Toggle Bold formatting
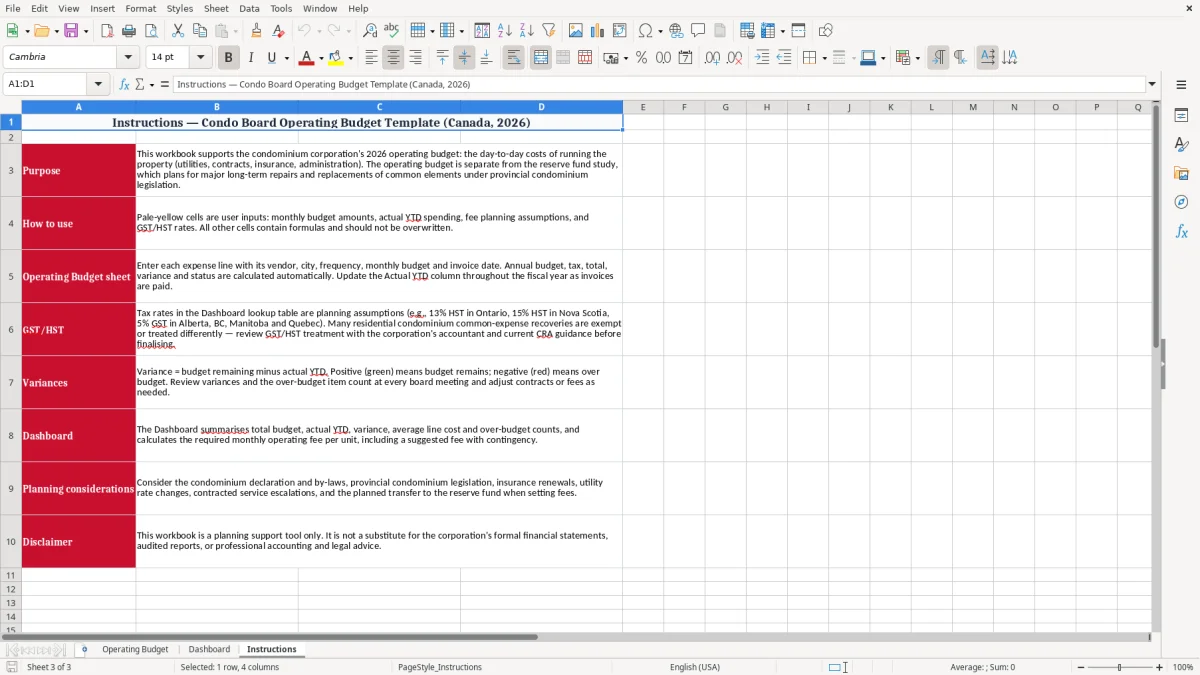Image resolution: width=1200 pixels, height=675 pixels. click(228, 58)
